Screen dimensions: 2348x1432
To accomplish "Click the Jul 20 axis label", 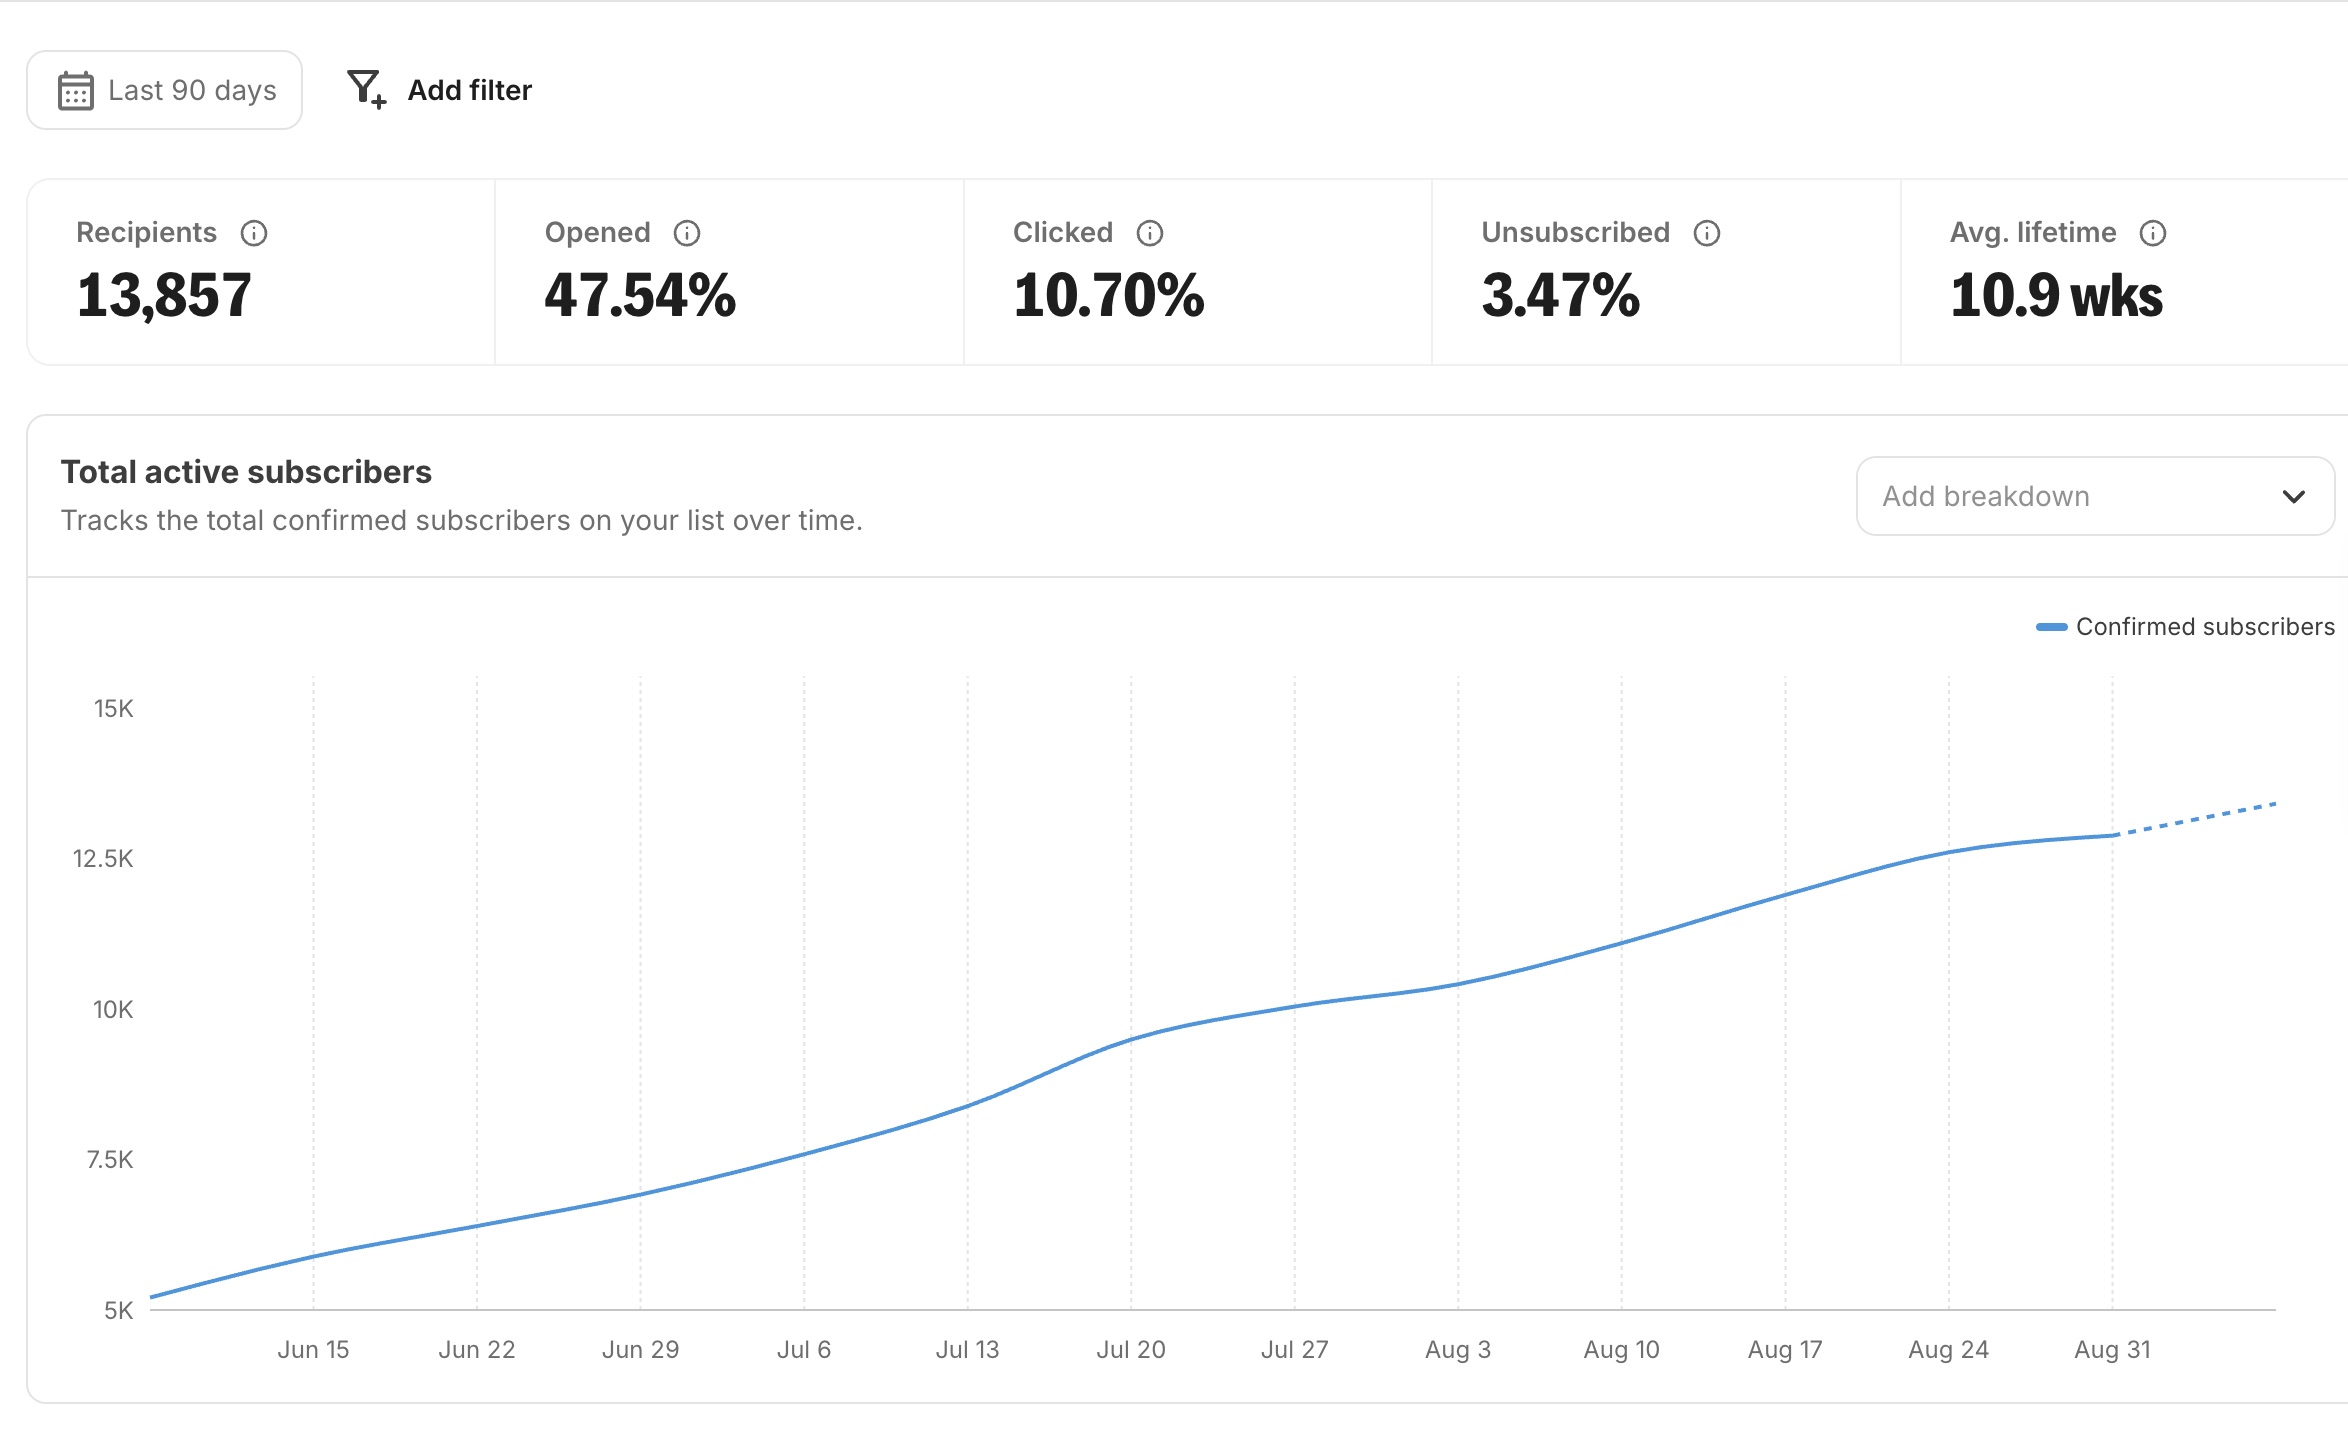I will pos(1131,1350).
